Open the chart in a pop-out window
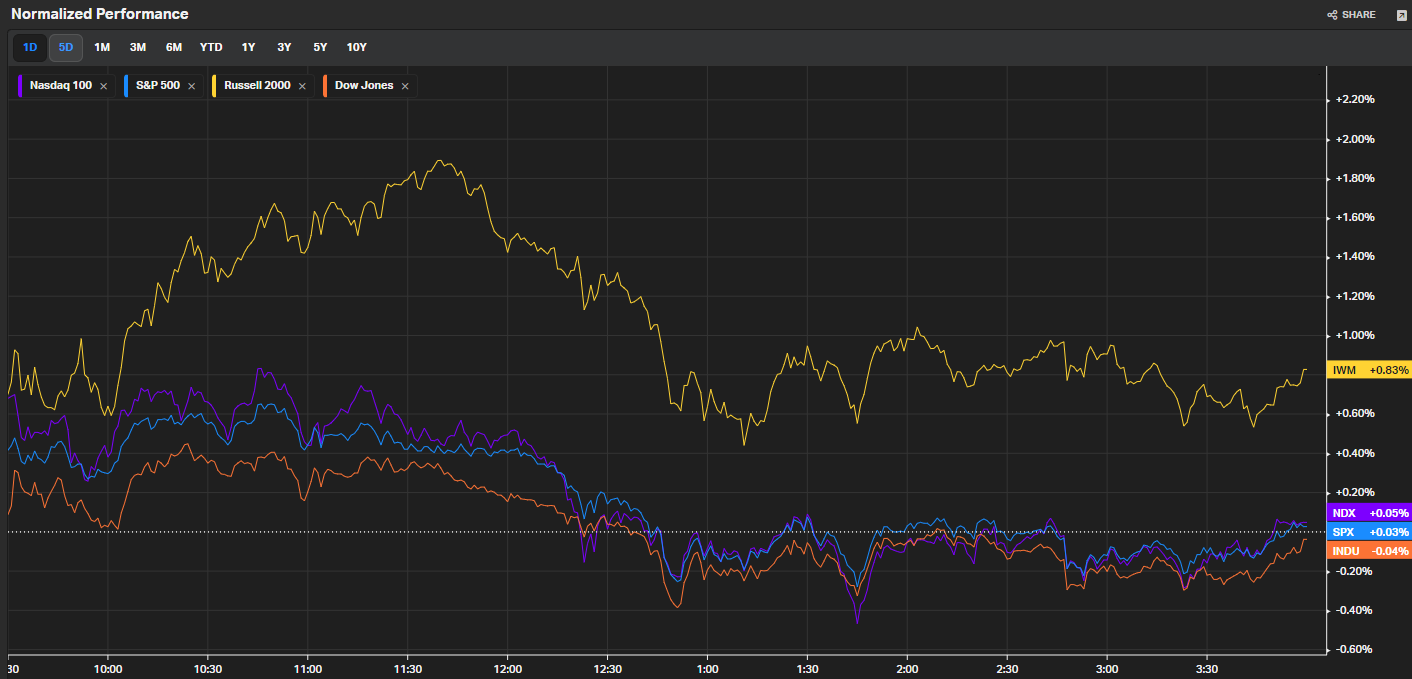 tap(1401, 15)
